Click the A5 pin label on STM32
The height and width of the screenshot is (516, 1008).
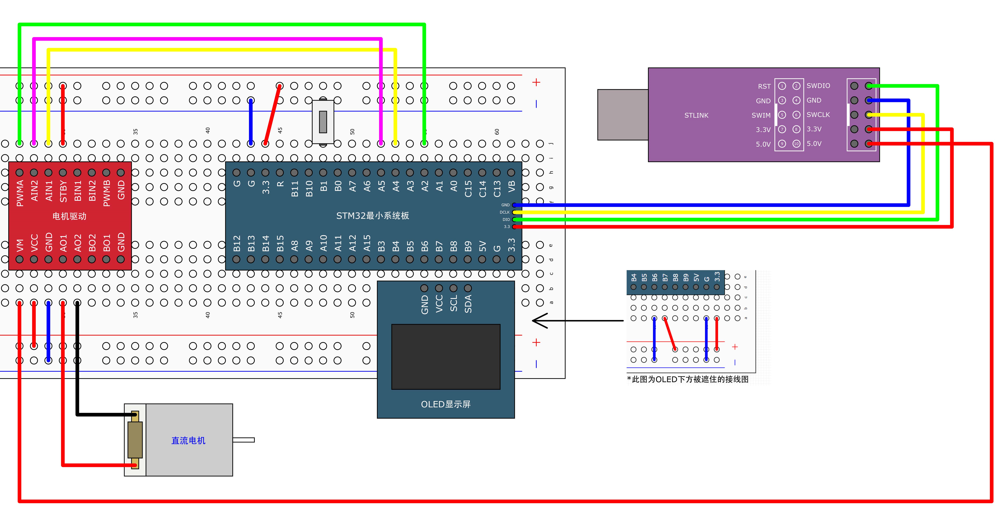[x=381, y=186]
